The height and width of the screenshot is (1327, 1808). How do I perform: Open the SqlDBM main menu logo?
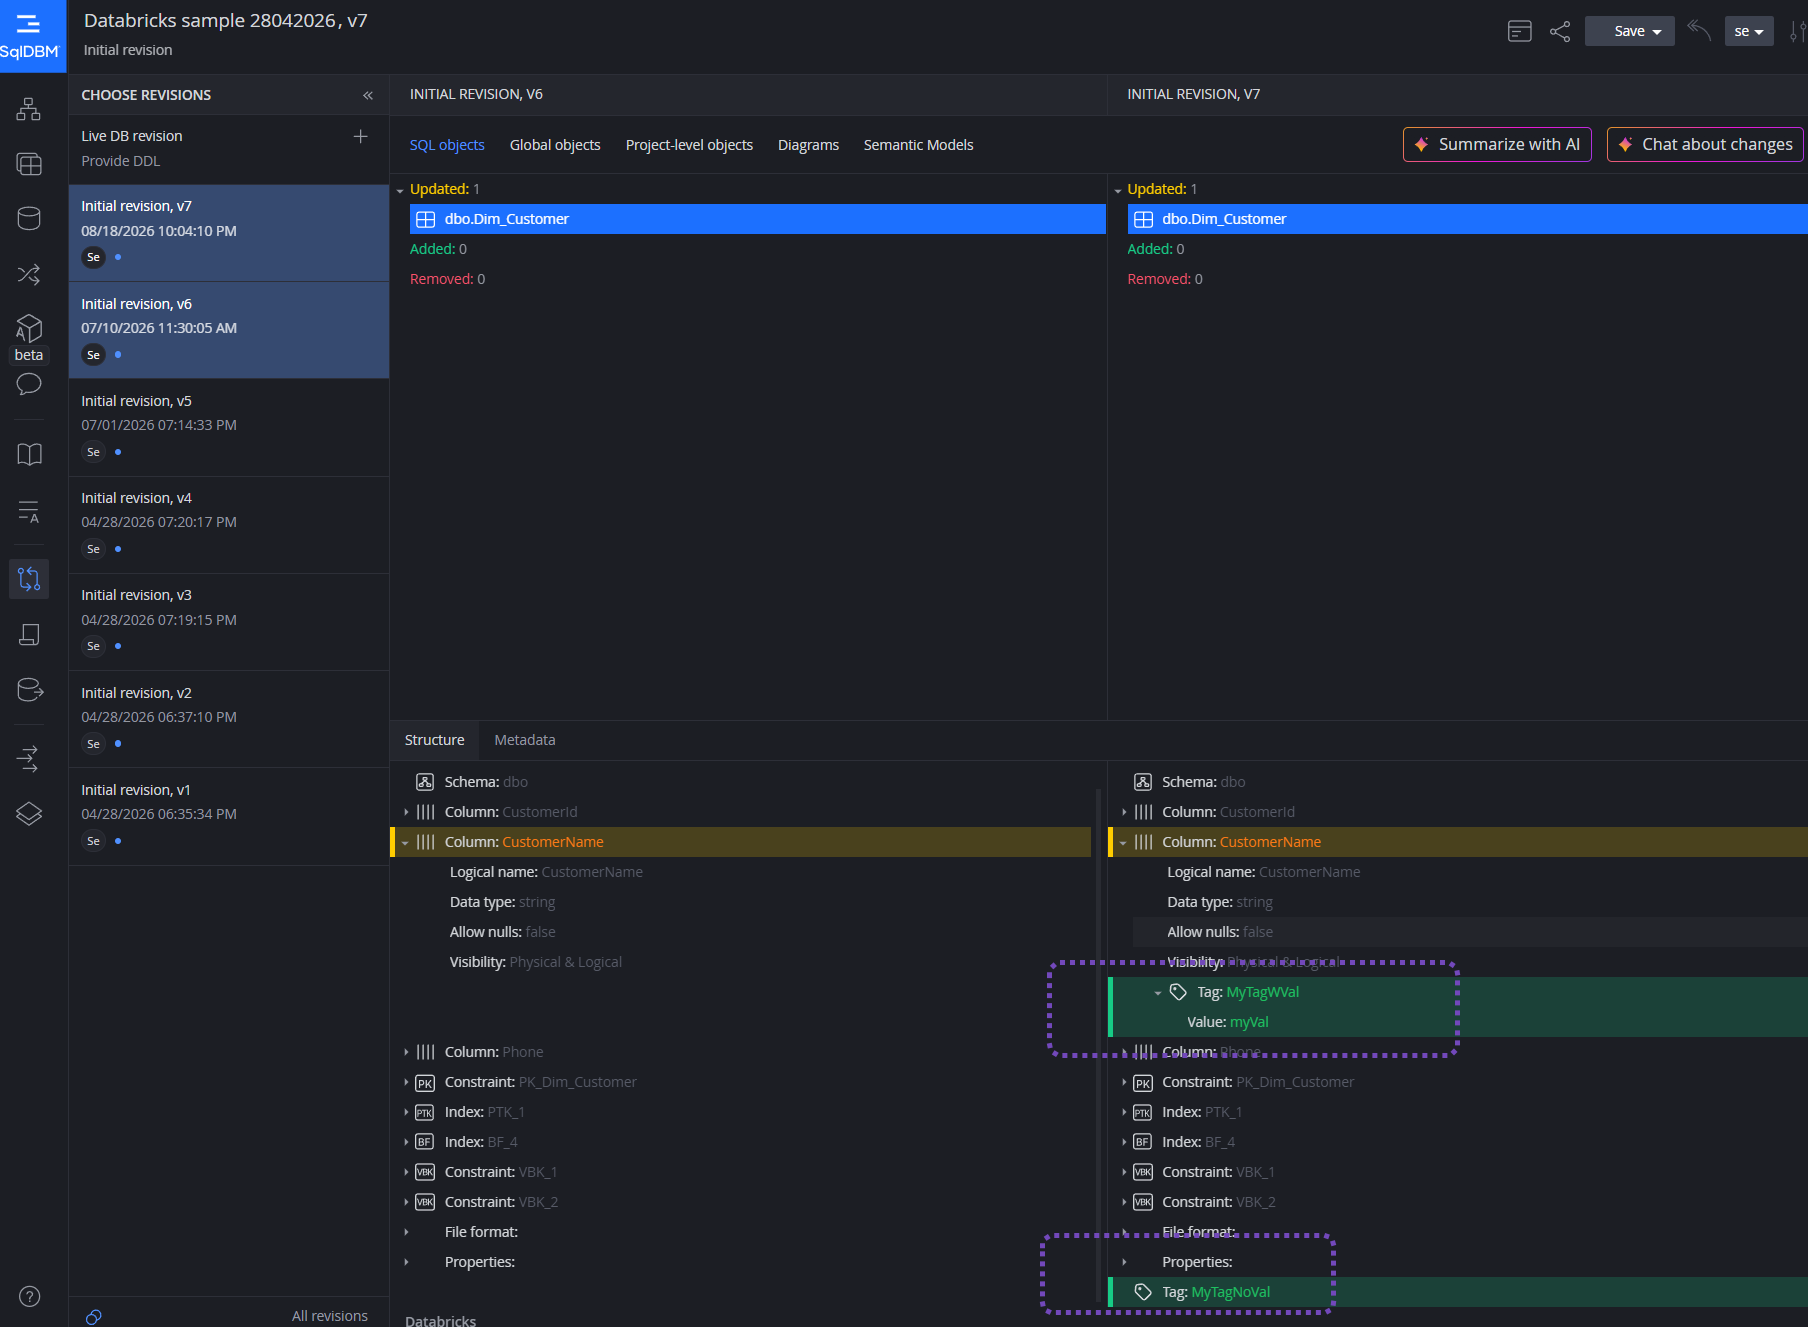32,36
